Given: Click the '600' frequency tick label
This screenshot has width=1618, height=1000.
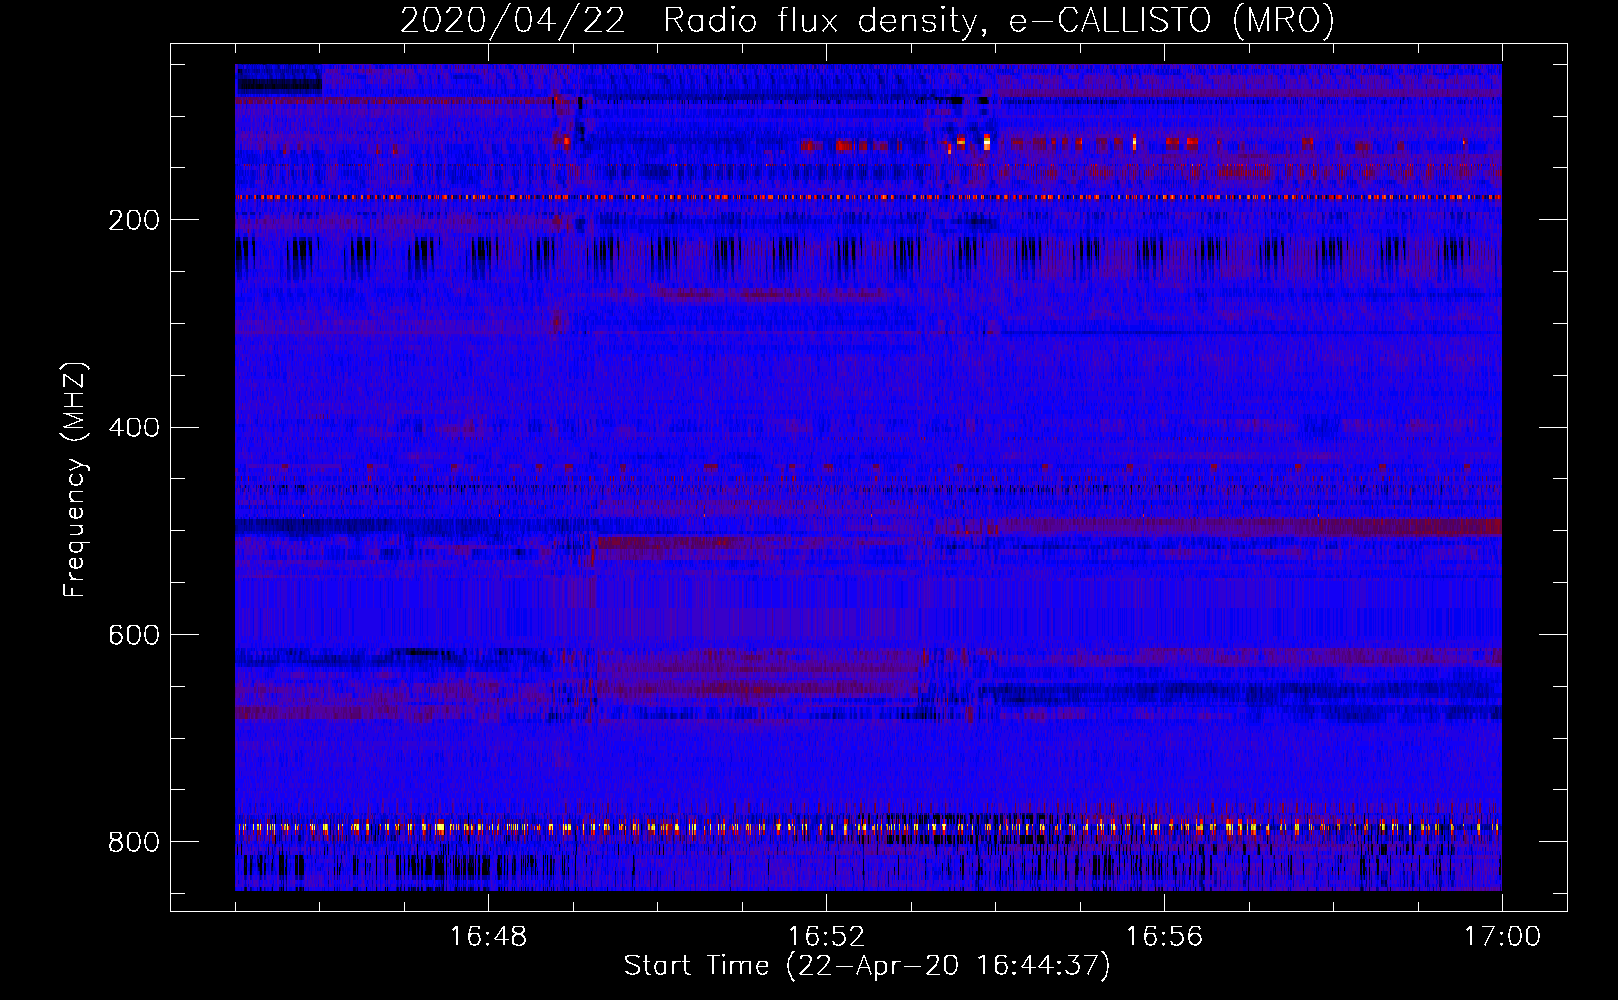Looking at the screenshot, I should tap(134, 636).
